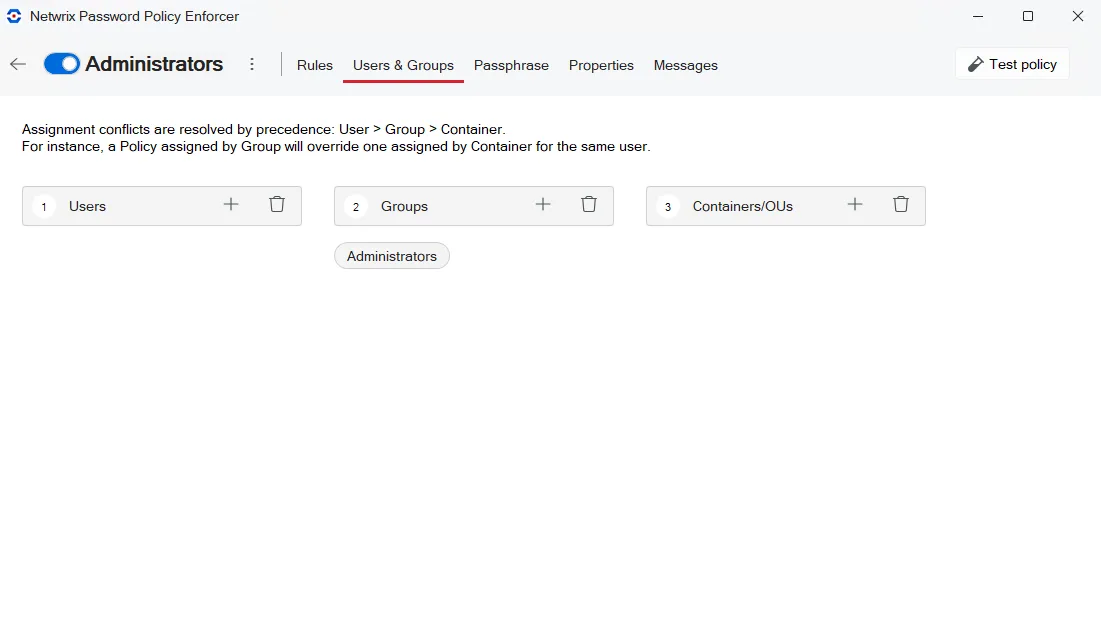This screenshot has height=621, width=1101.
Task: Open the Properties tab
Action: point(601,65)
